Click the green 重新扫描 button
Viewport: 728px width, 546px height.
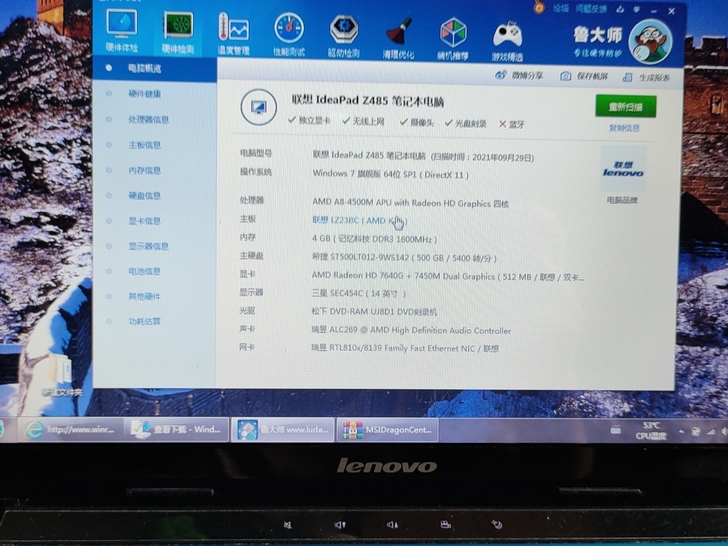625,106
